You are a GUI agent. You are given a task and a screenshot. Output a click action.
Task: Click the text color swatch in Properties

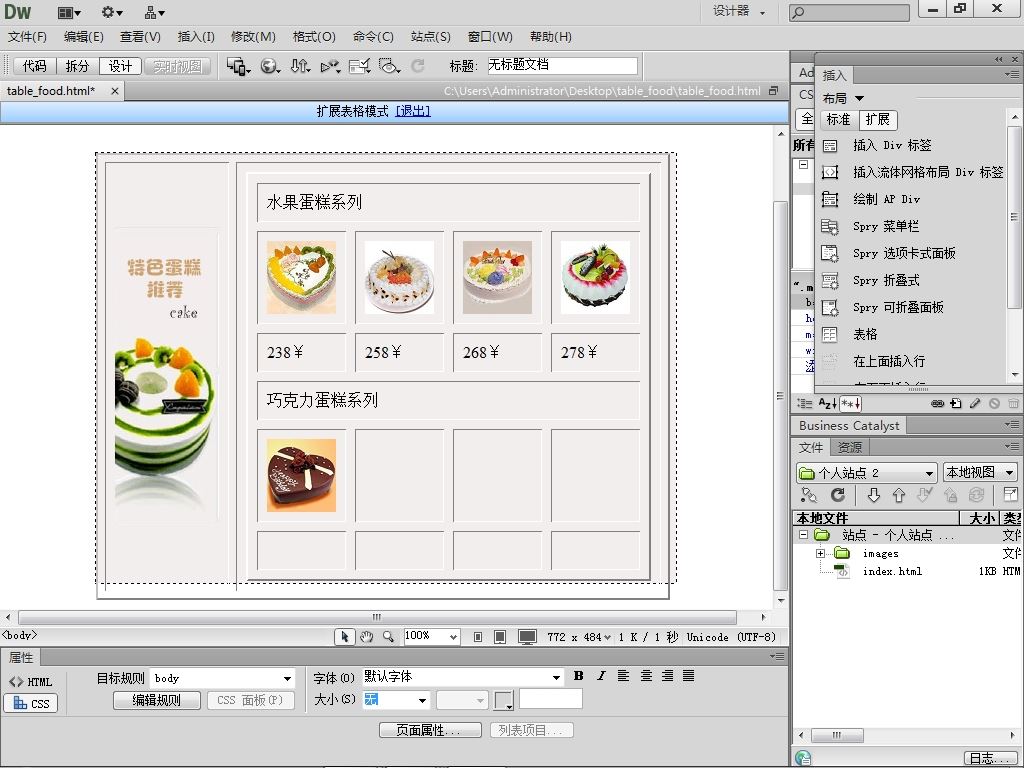pos(504,700)
